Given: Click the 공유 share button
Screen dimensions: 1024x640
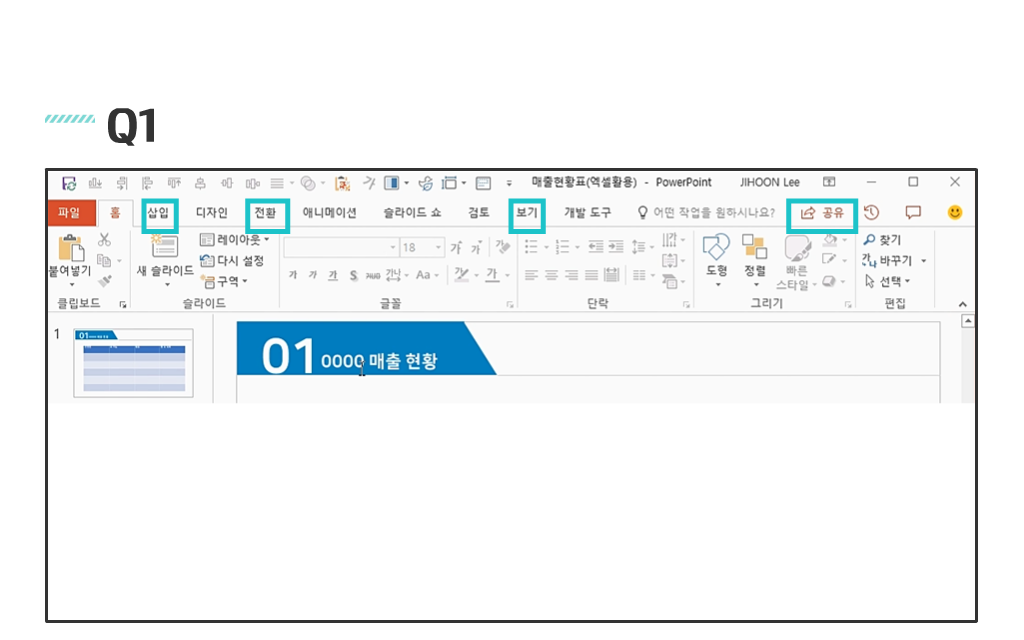Looking at the screenshot, I should point(822,213).
